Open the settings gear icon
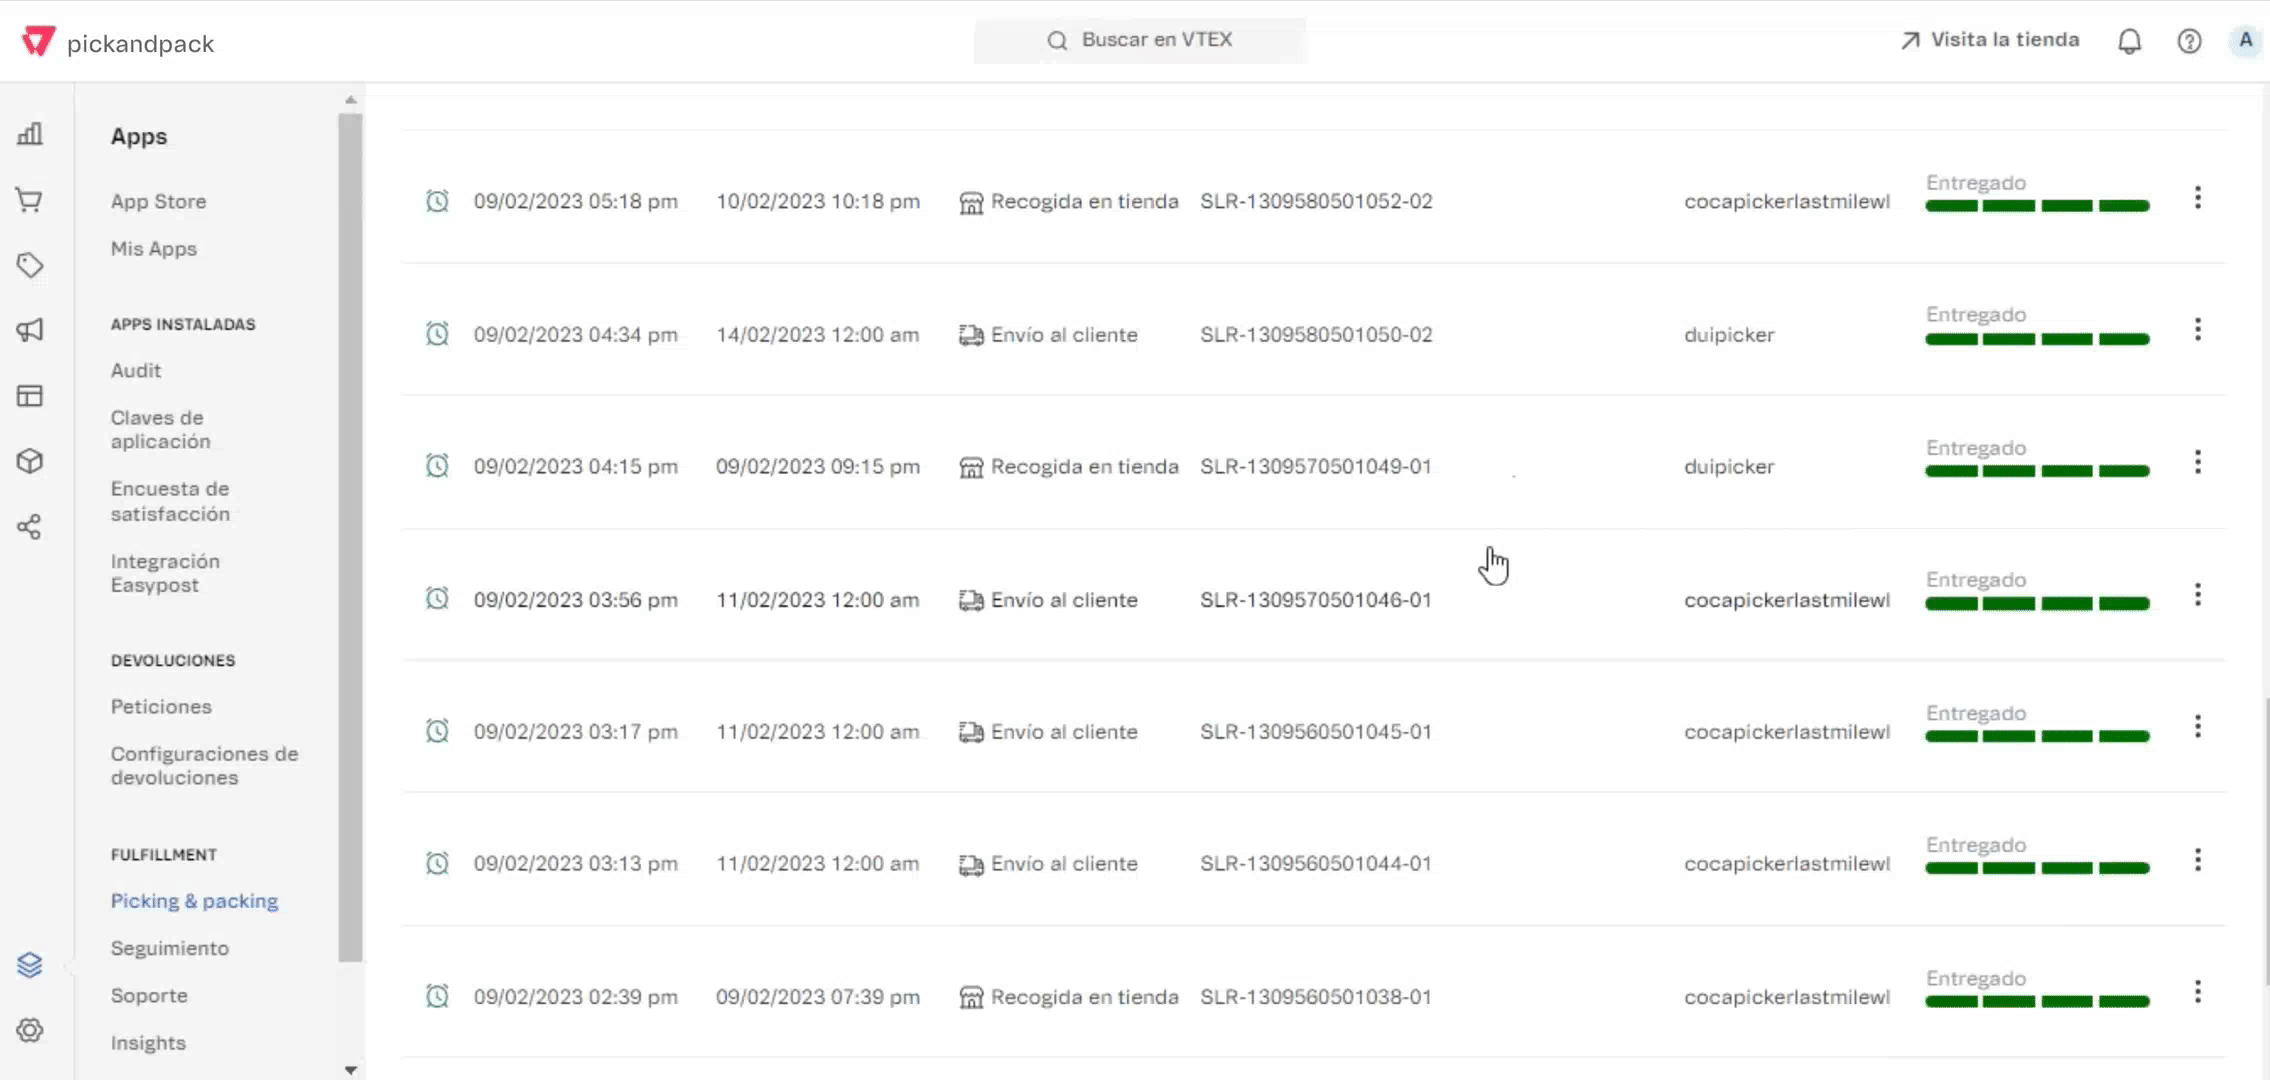The width and height of the screenshot is (2270, 1080). [x=30, y=1030]
